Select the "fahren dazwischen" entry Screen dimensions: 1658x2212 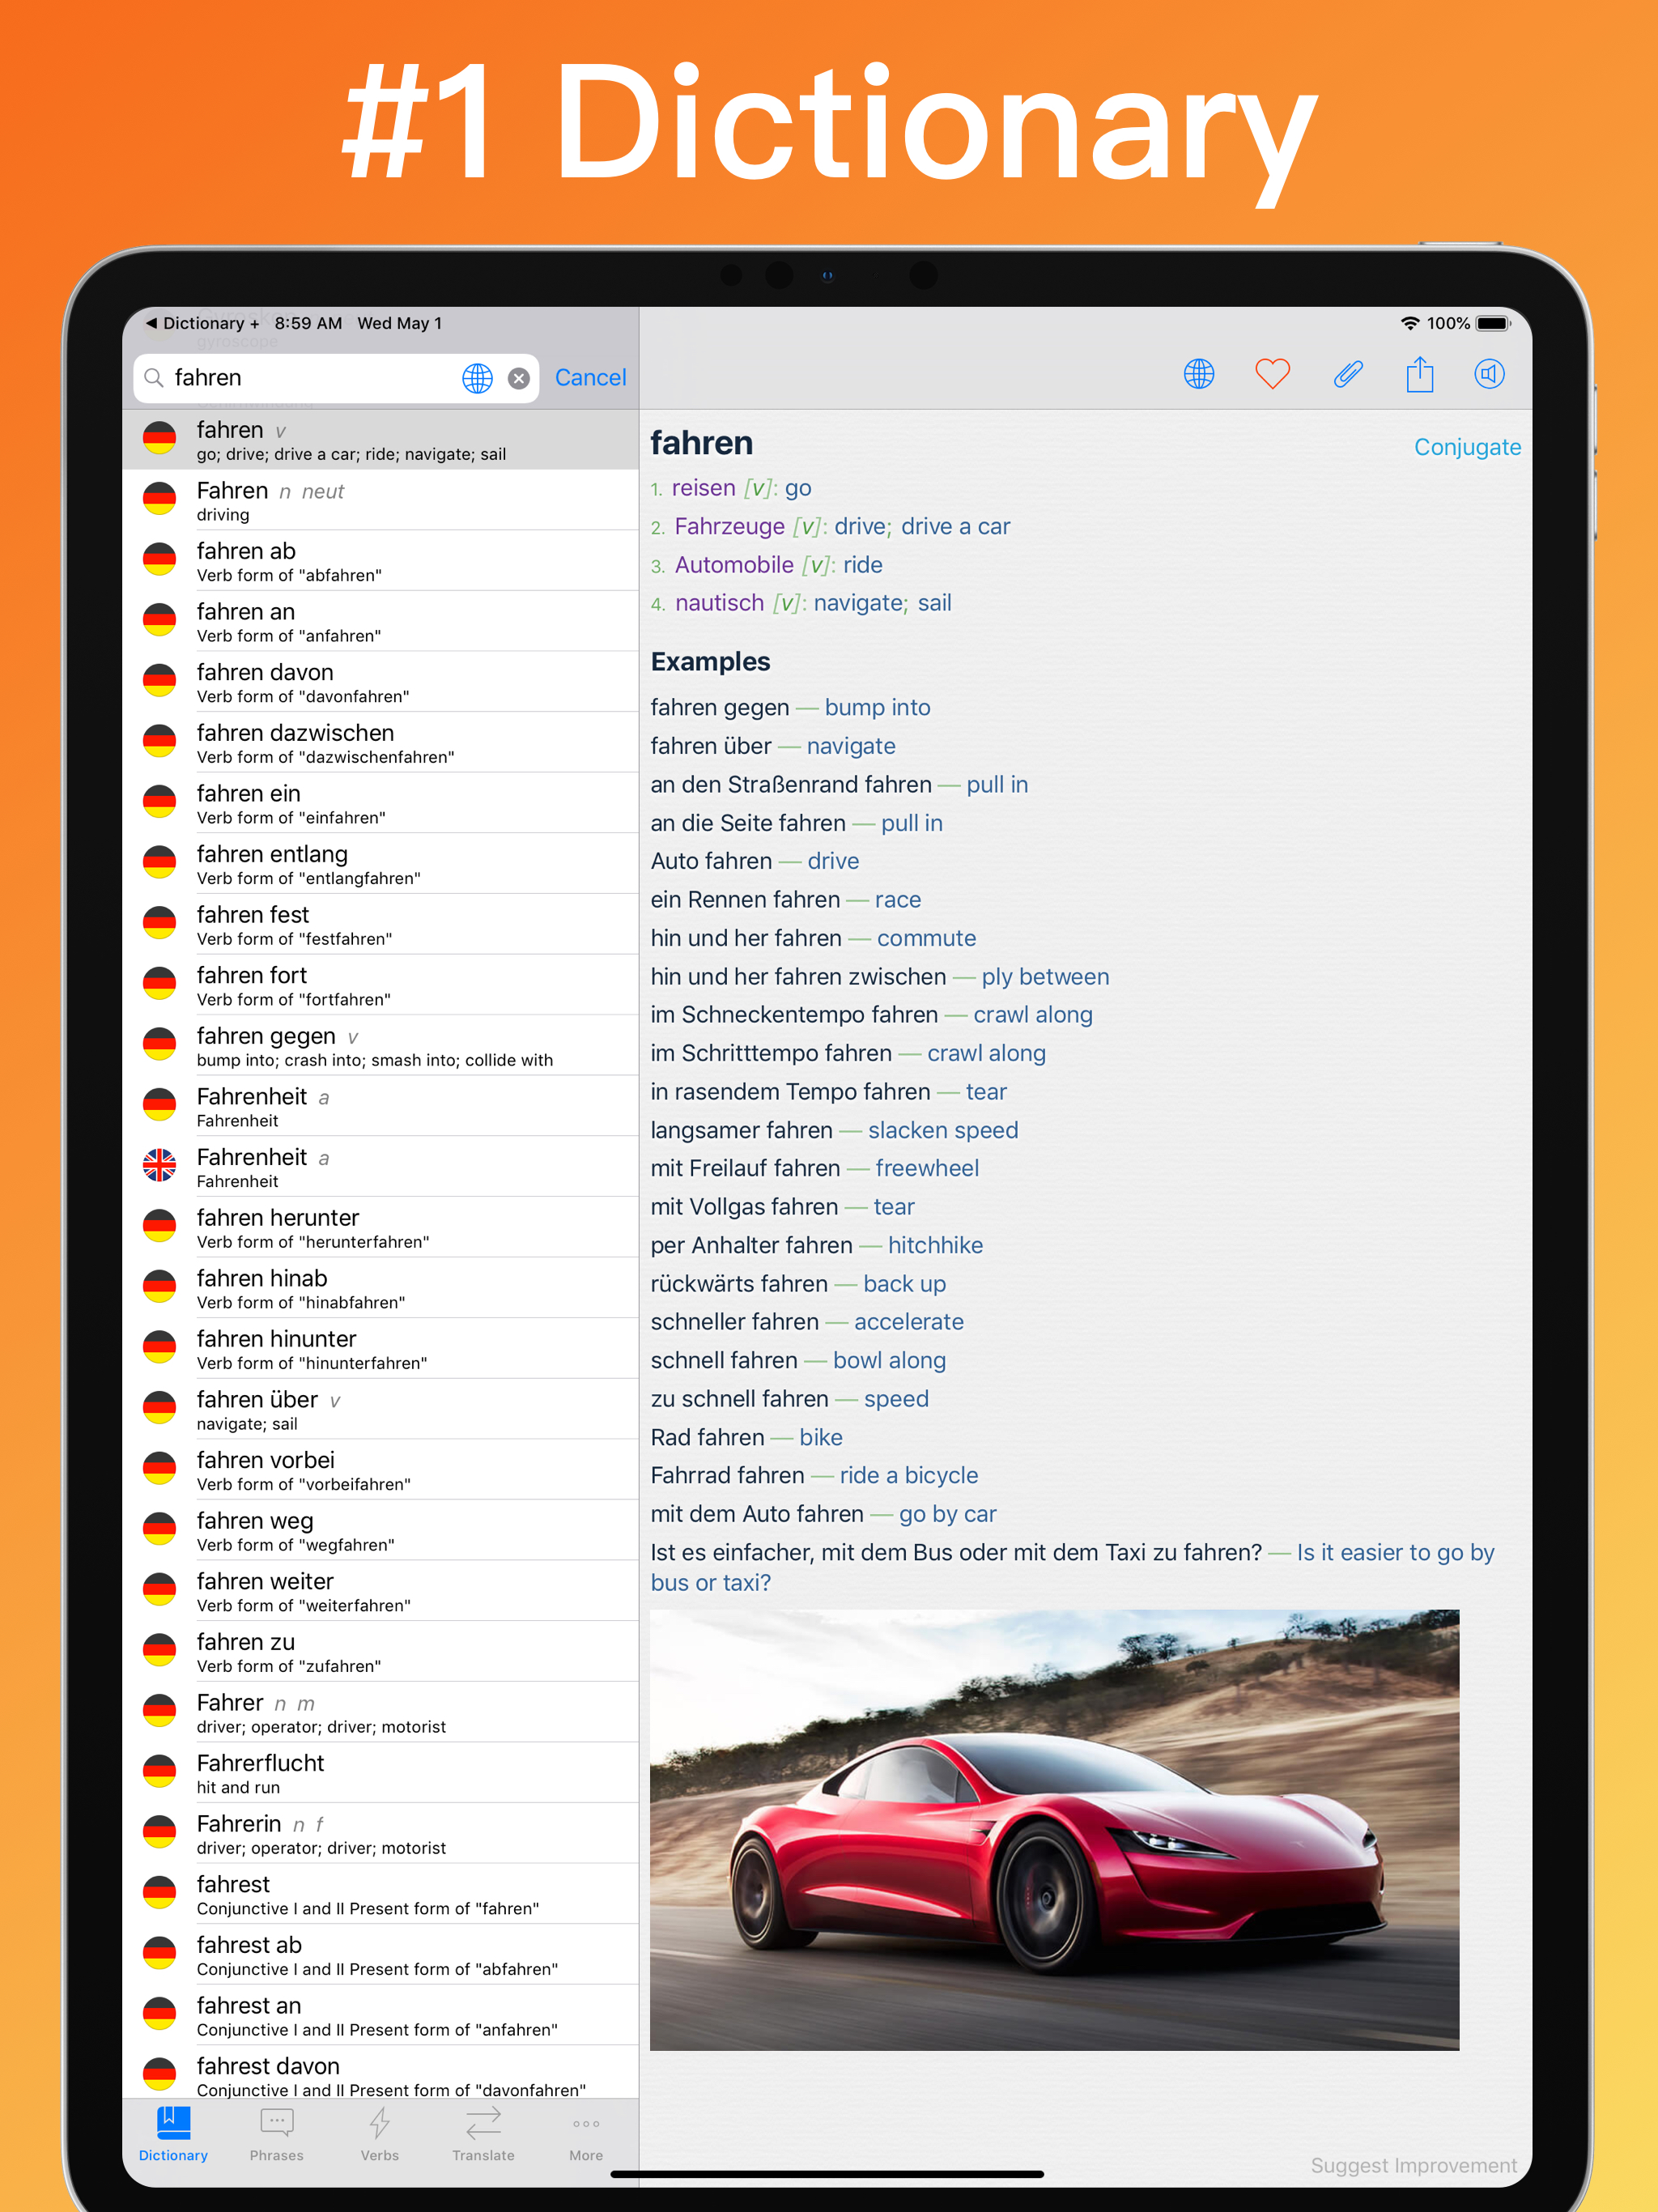(380, 742)
